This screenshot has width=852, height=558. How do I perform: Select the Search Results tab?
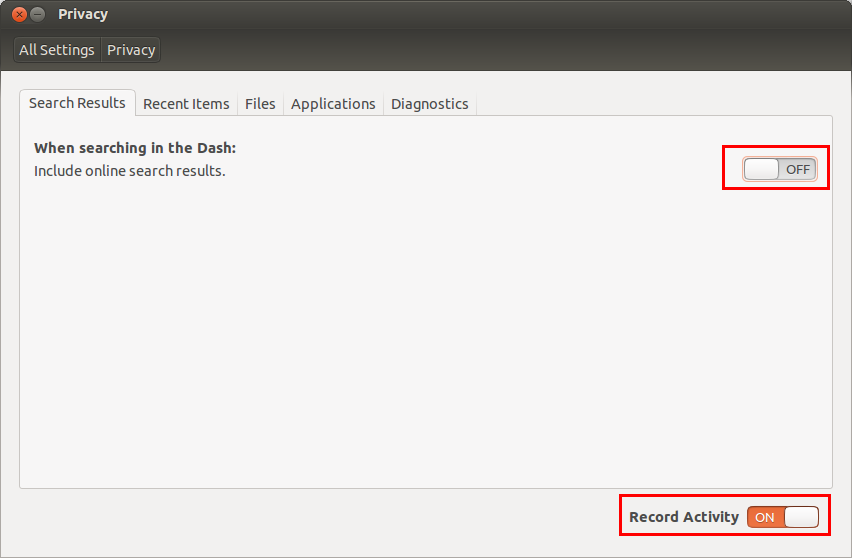[x=77, y=103]
